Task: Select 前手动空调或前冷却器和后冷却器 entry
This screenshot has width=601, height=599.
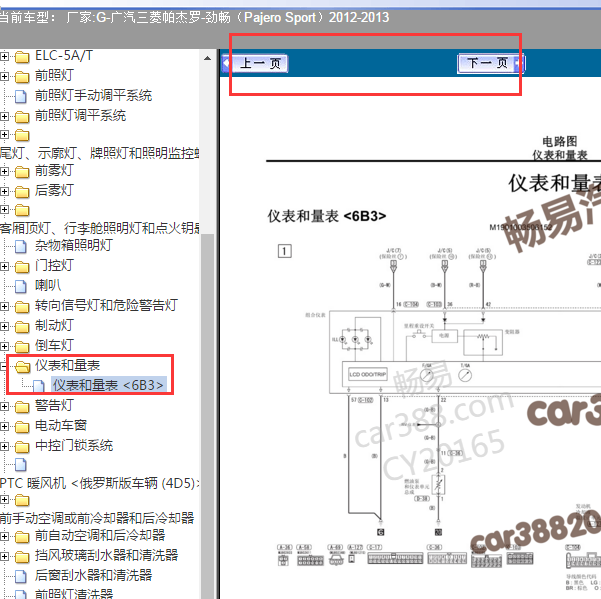Action: click(x=97, y=518)
